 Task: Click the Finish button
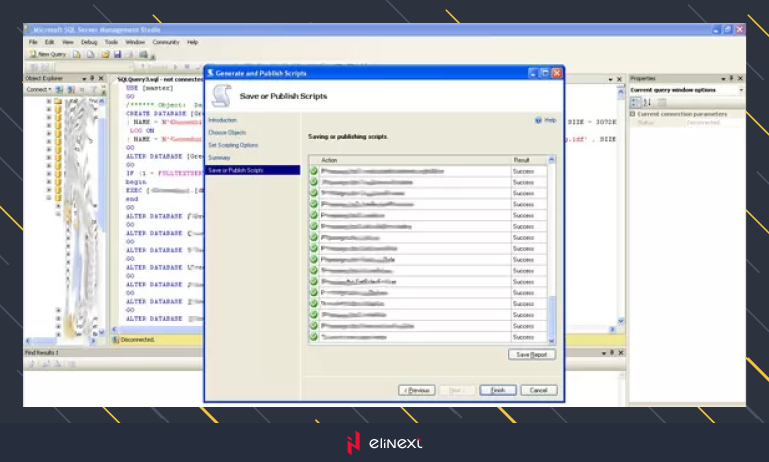(x=497, y=390)
